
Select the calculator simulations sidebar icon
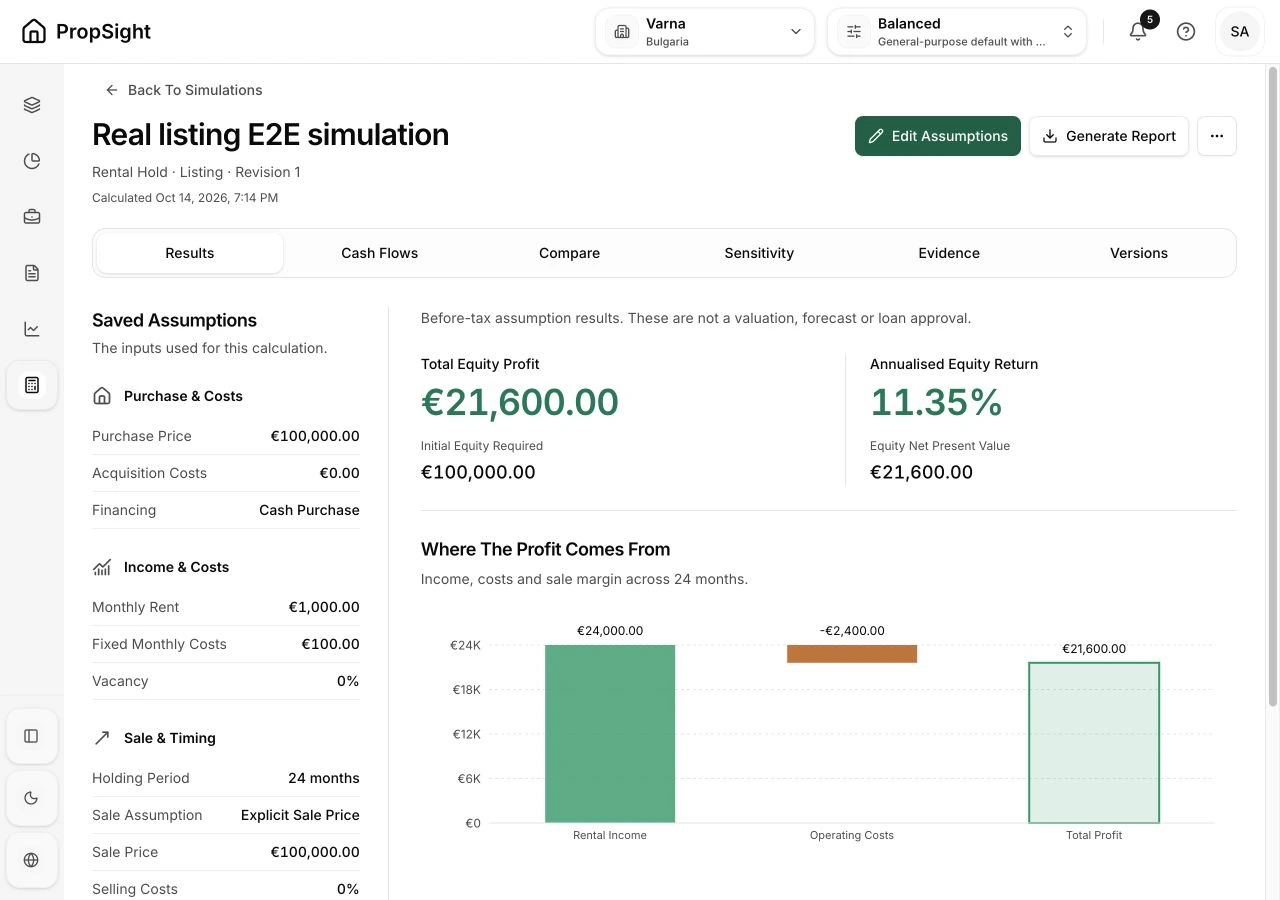[32, 385]
